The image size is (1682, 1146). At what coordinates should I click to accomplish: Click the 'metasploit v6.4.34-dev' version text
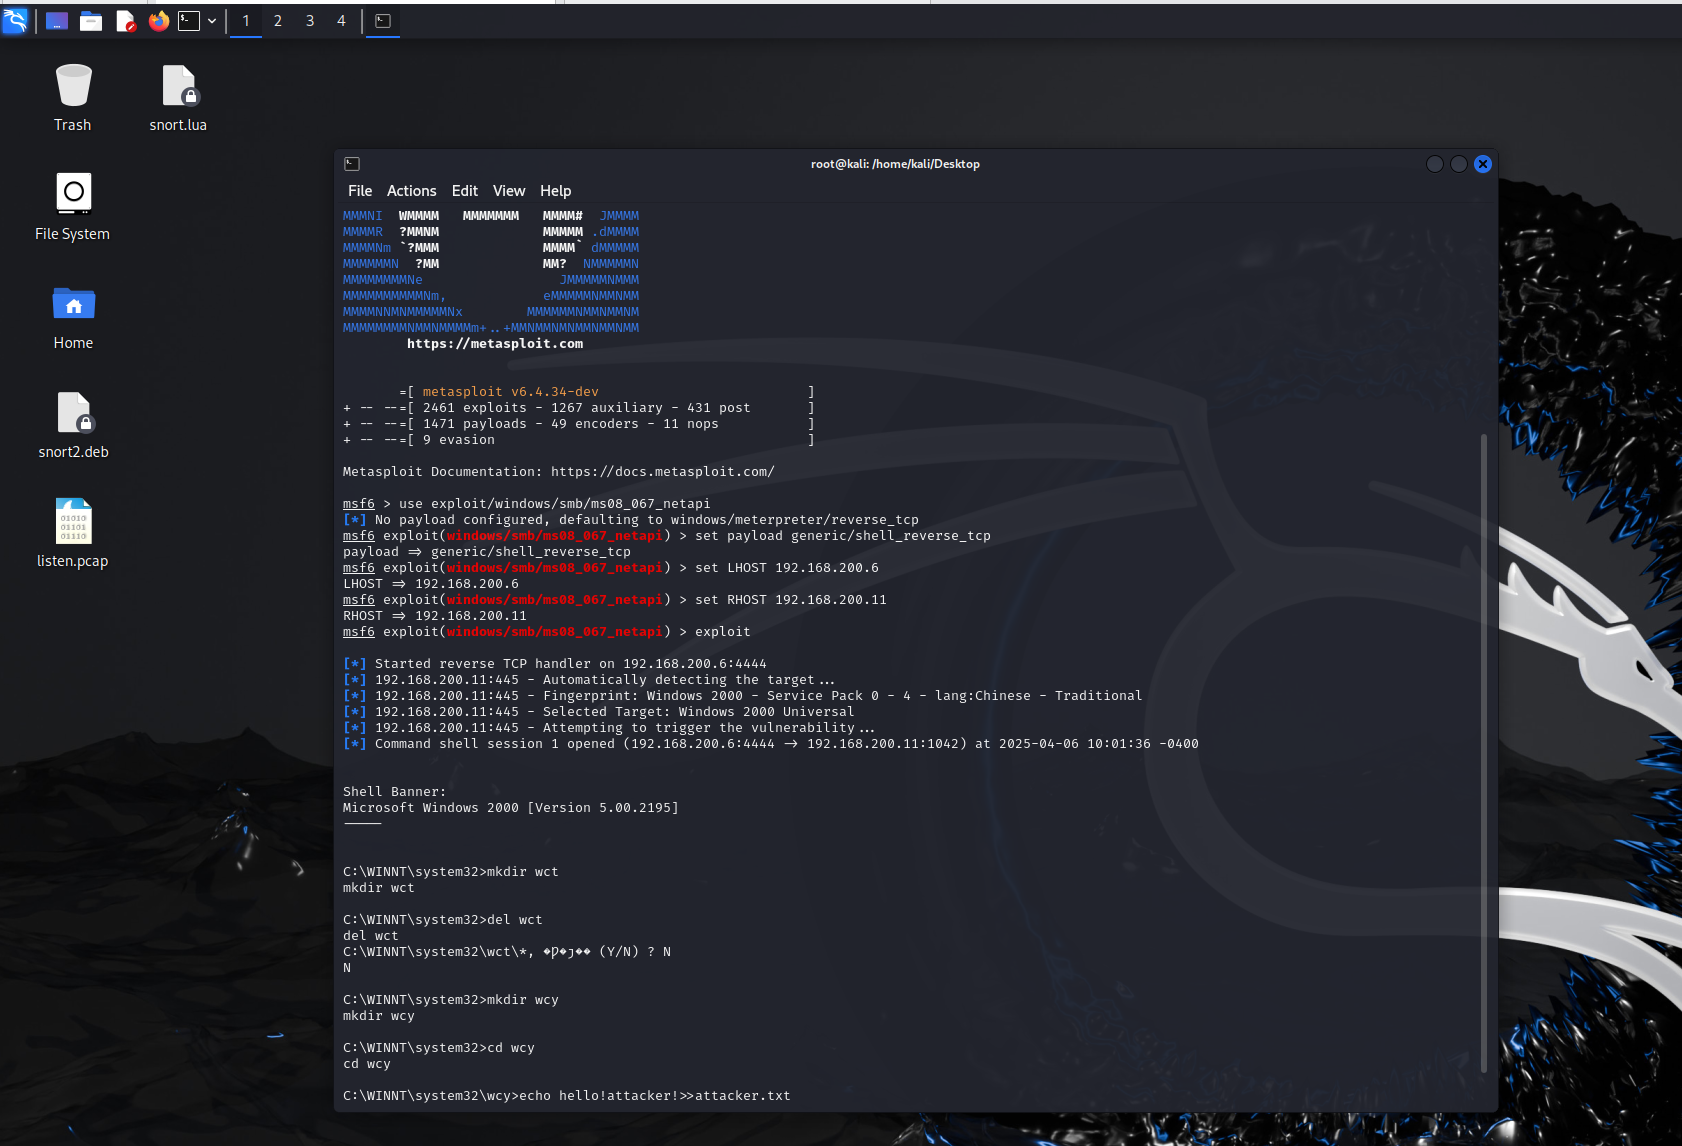click(x=511, y=392)
